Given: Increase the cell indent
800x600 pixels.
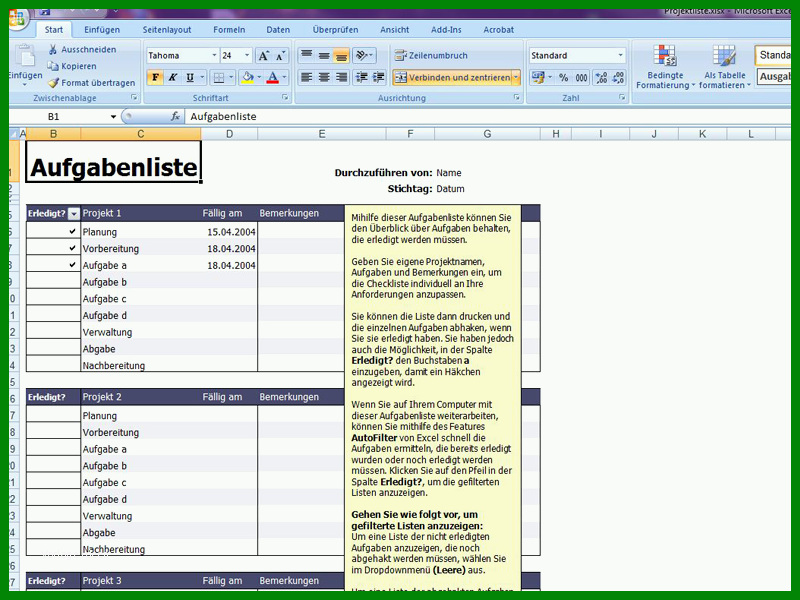Looking at the screenshot, I should (x=379, y=78).
